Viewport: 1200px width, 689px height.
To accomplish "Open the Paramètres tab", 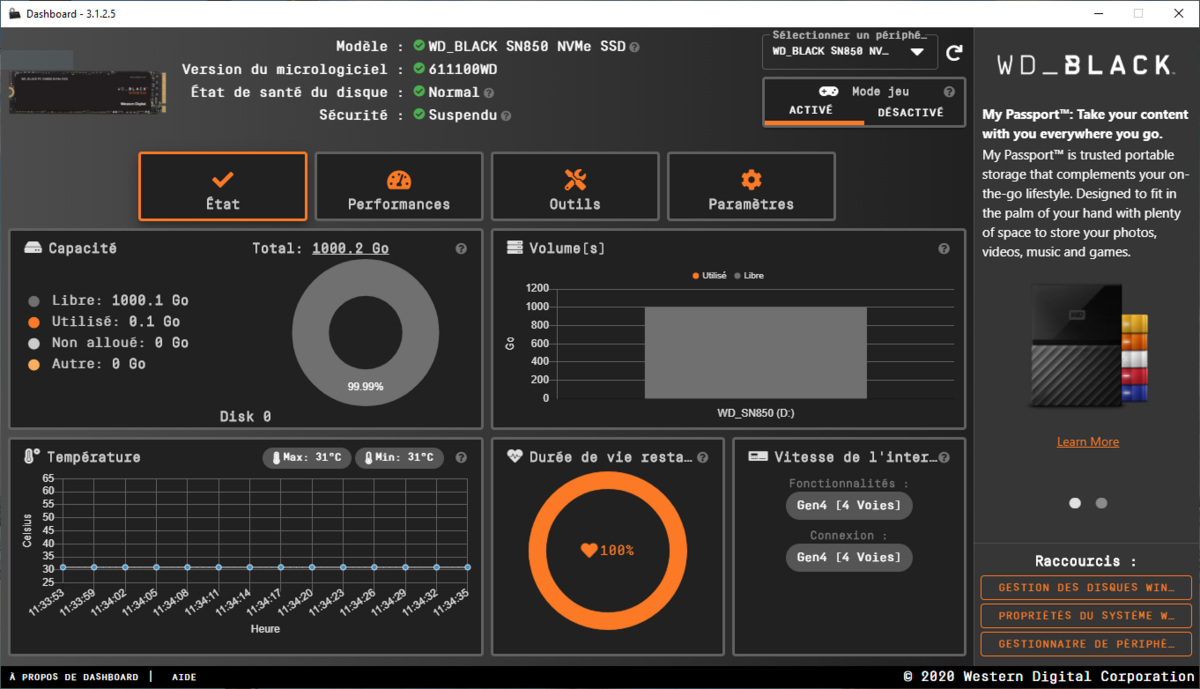I will click(x=751, y=186).
